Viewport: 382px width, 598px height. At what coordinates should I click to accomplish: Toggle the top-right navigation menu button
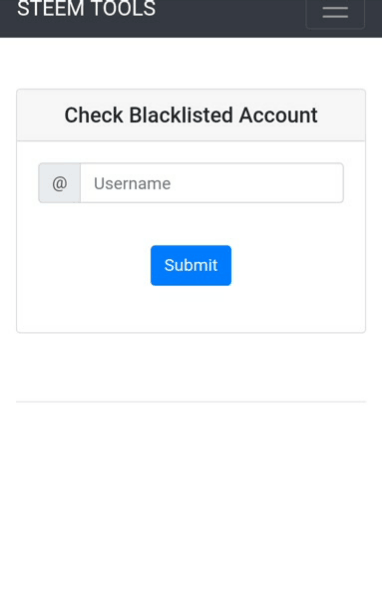tap(335, 13)
